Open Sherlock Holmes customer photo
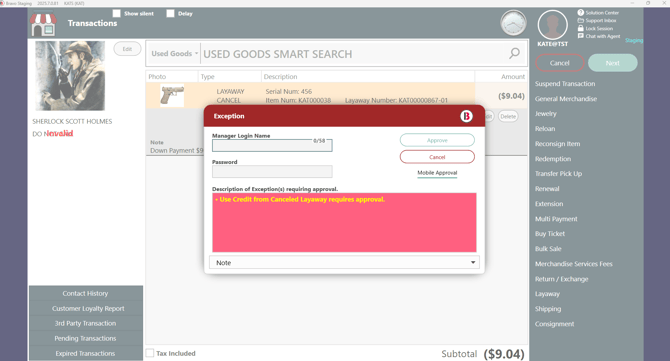Screen dimensions: 670x361 pyautogui.click(x=70, y=76)
